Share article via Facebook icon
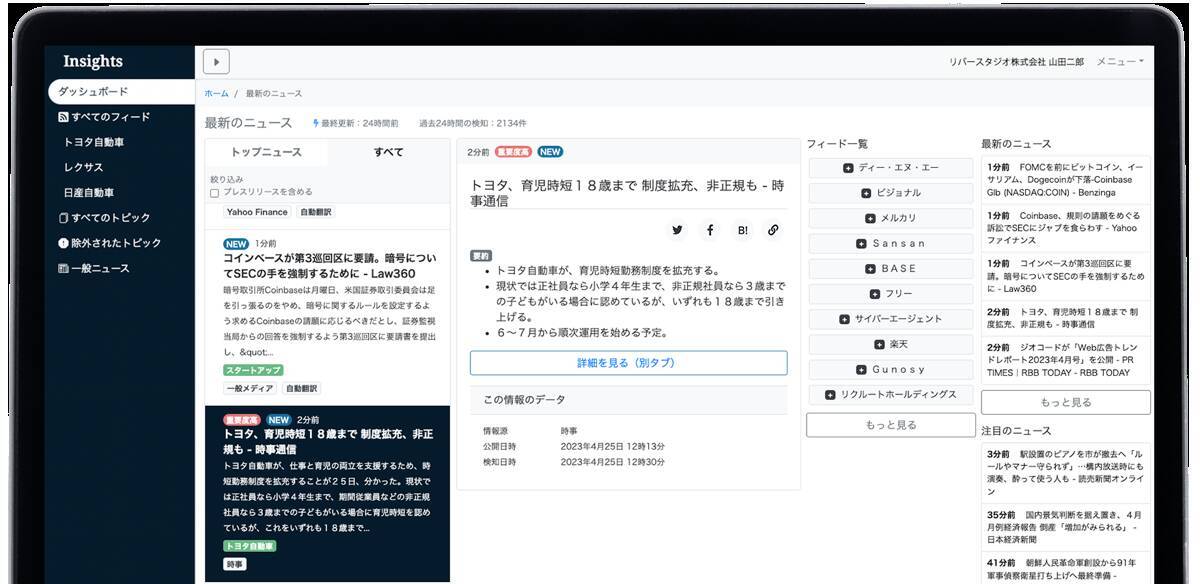 click(709, 230)
